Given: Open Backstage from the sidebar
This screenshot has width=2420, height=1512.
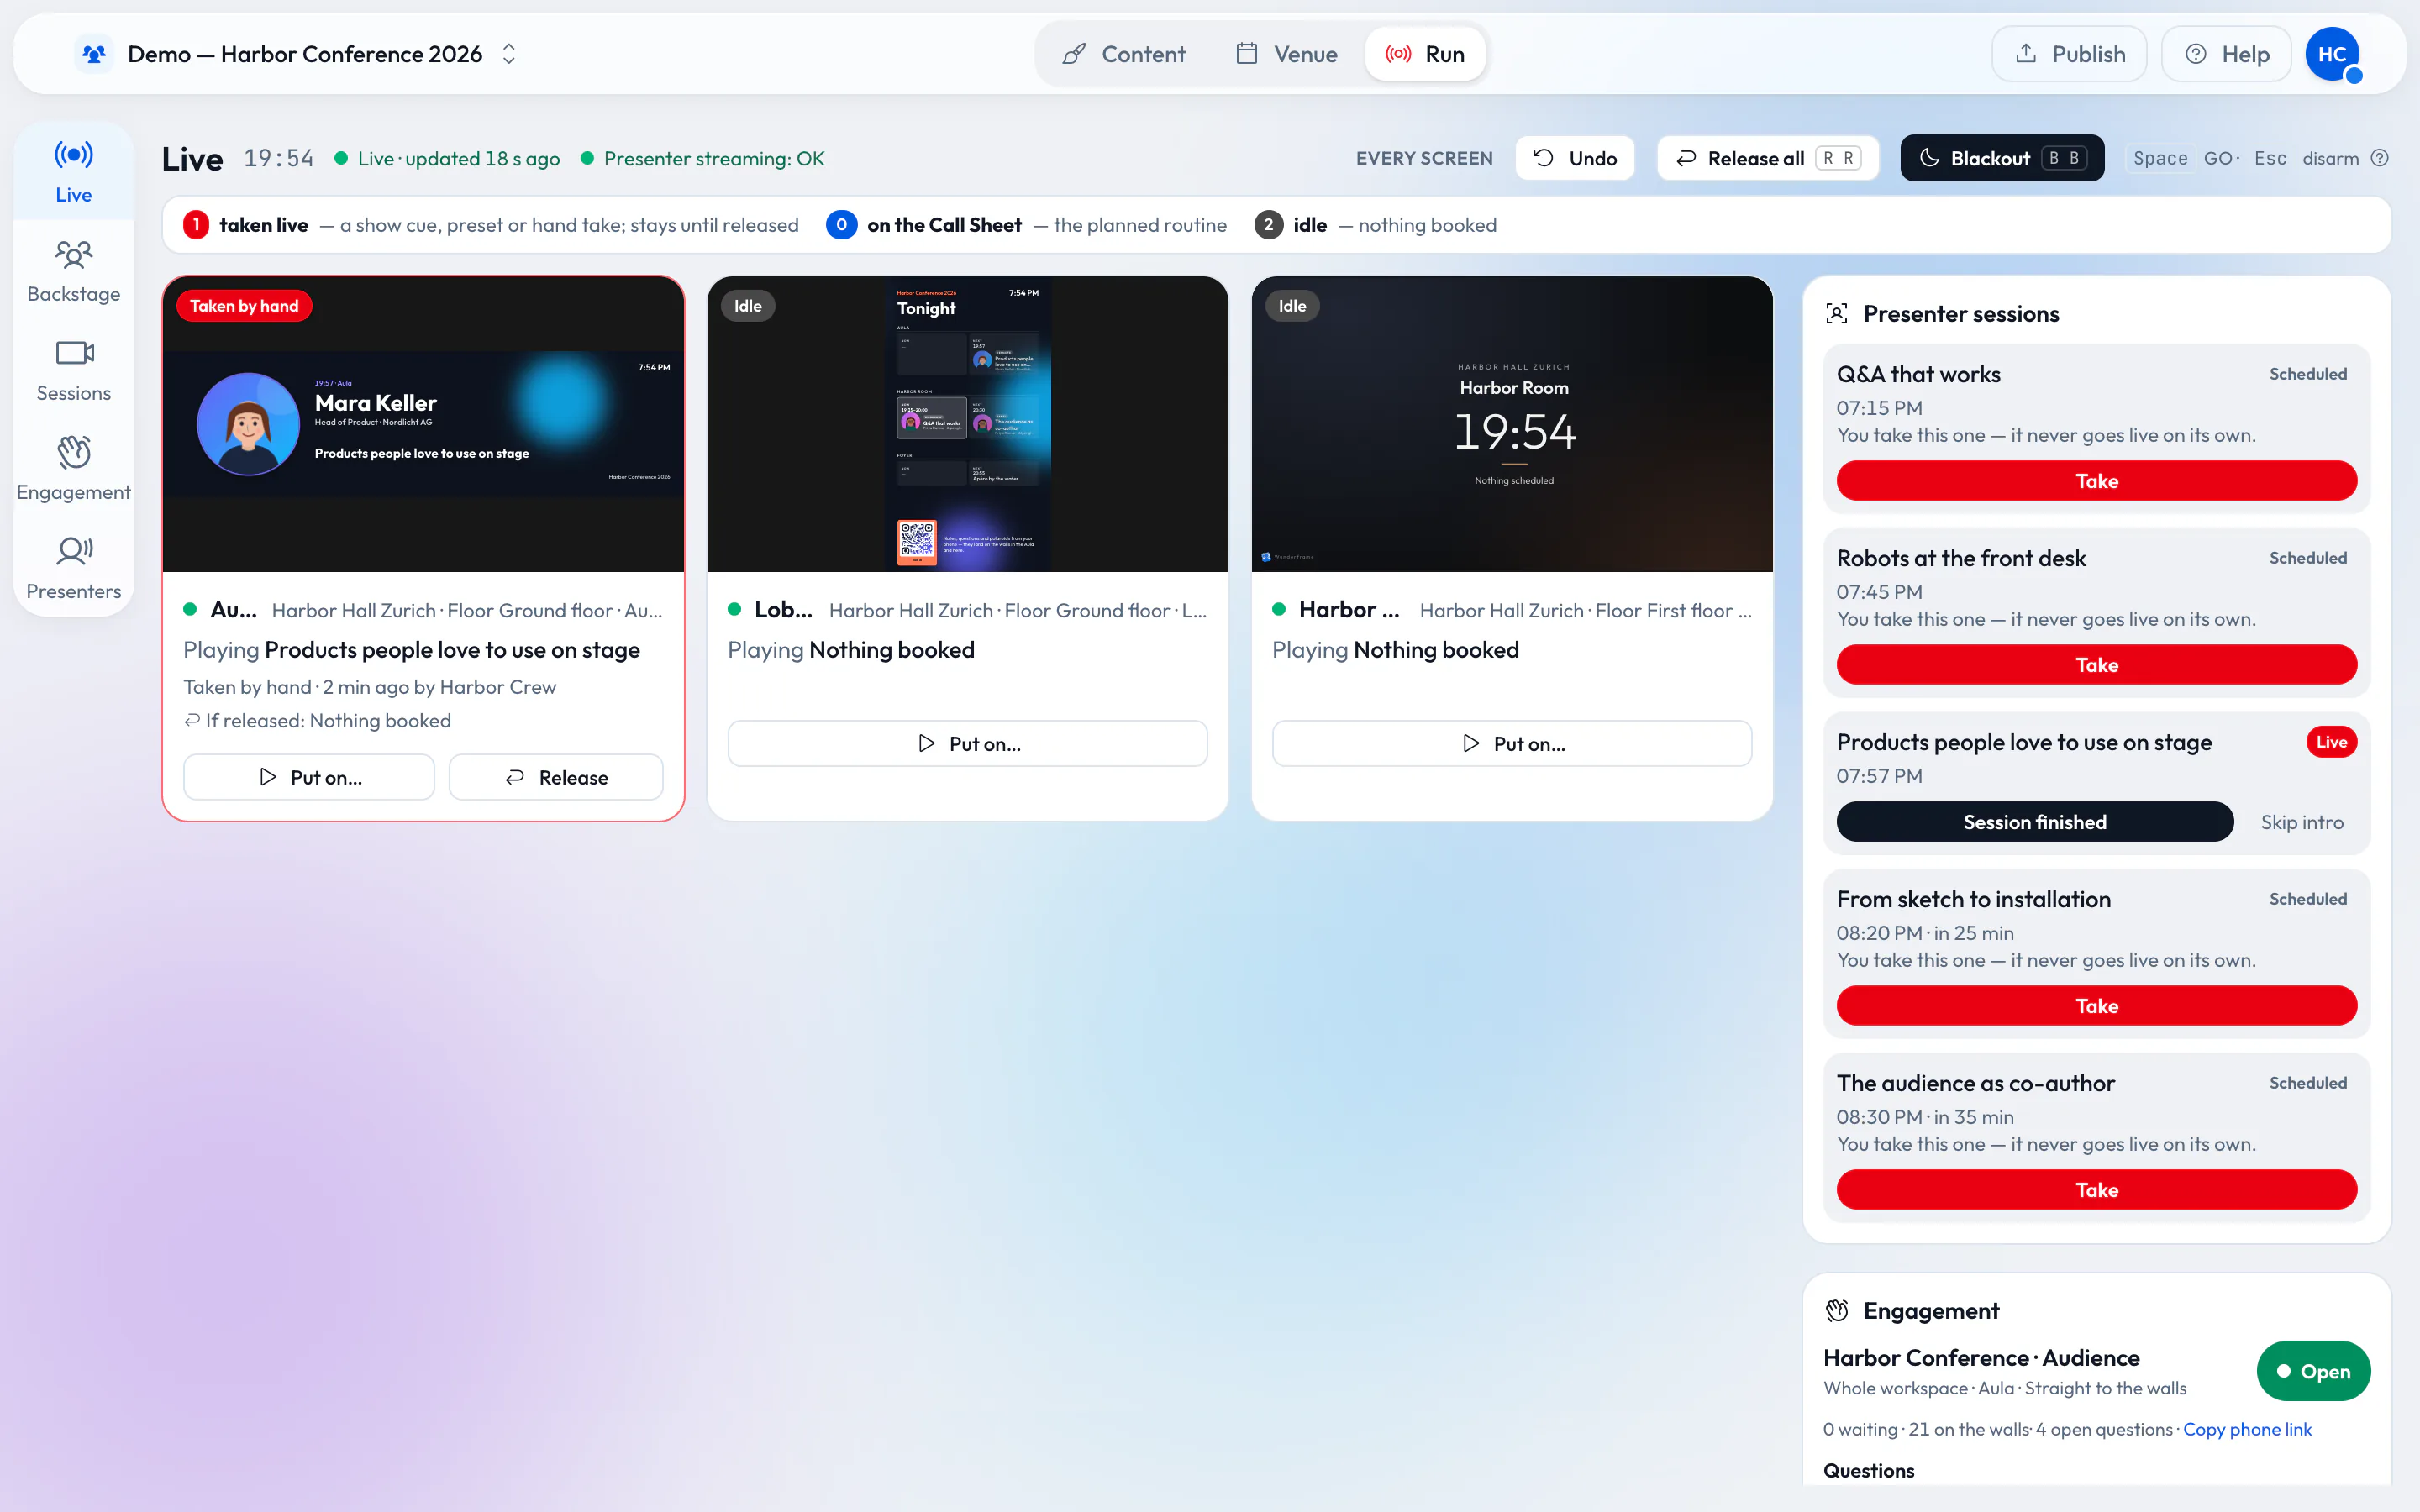Looking at the screenshot, I should (73, 271).
